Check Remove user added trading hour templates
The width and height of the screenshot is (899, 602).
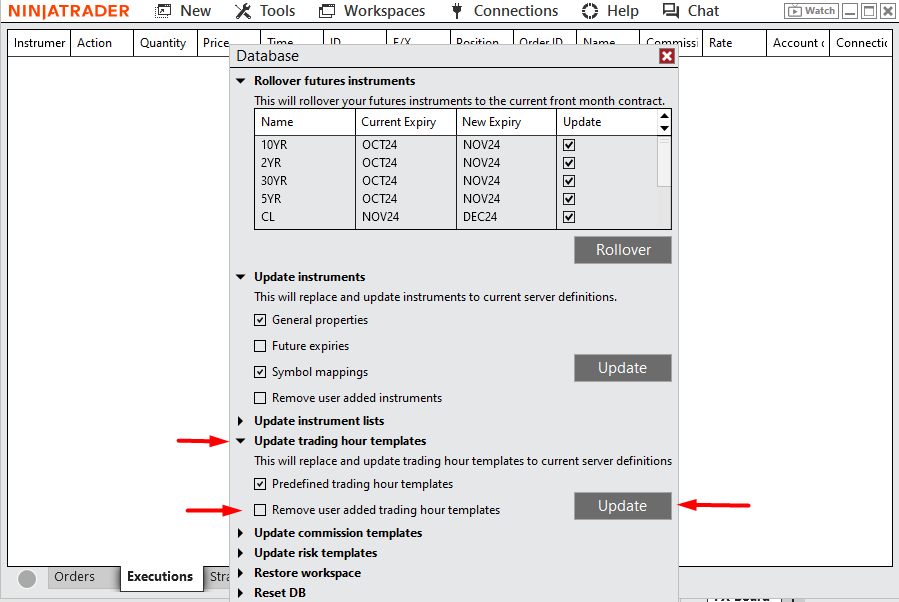click(x=261, y=510)
